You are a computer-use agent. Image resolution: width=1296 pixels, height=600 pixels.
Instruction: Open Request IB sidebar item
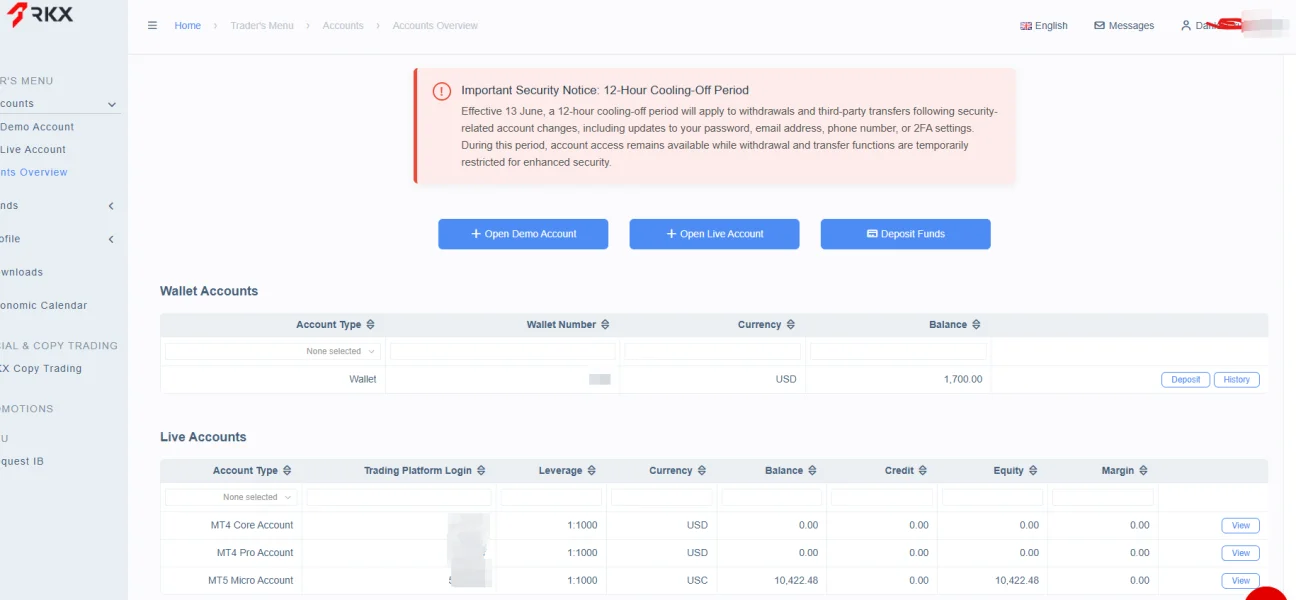tap(22, 462)
